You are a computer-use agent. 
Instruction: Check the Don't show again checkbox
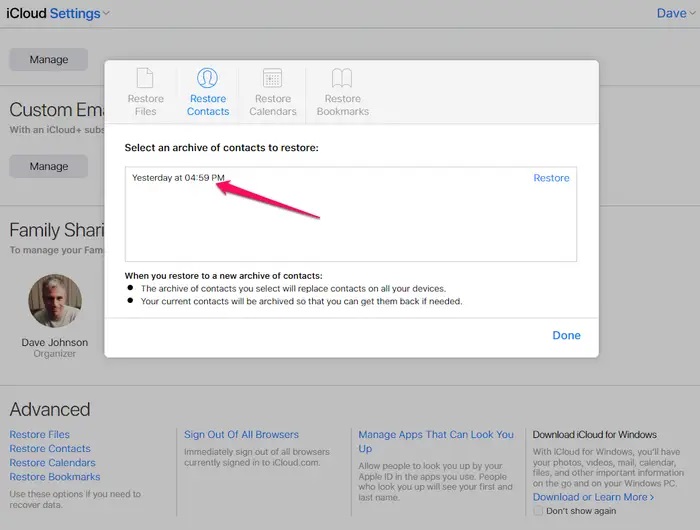pos(538,511)
